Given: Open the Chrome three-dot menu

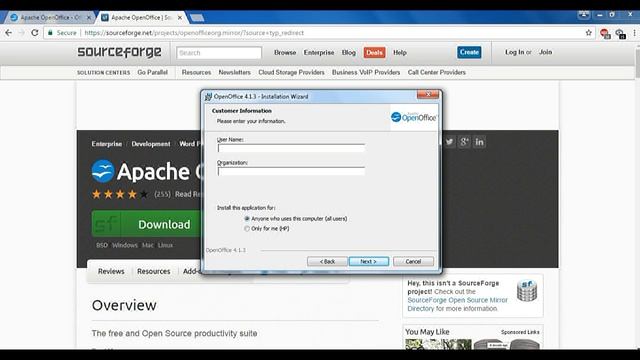Looking at the screenshot, I should [634, 33].
